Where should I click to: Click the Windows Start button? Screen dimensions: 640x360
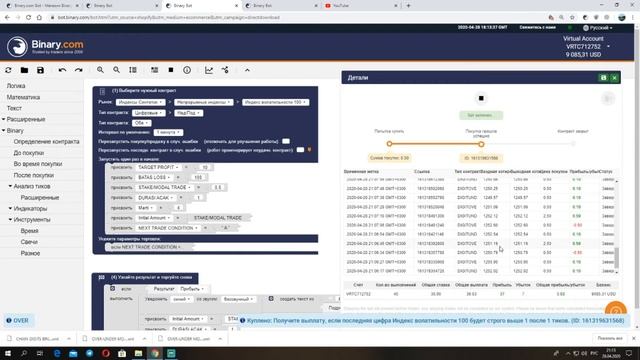pos(8,353)
